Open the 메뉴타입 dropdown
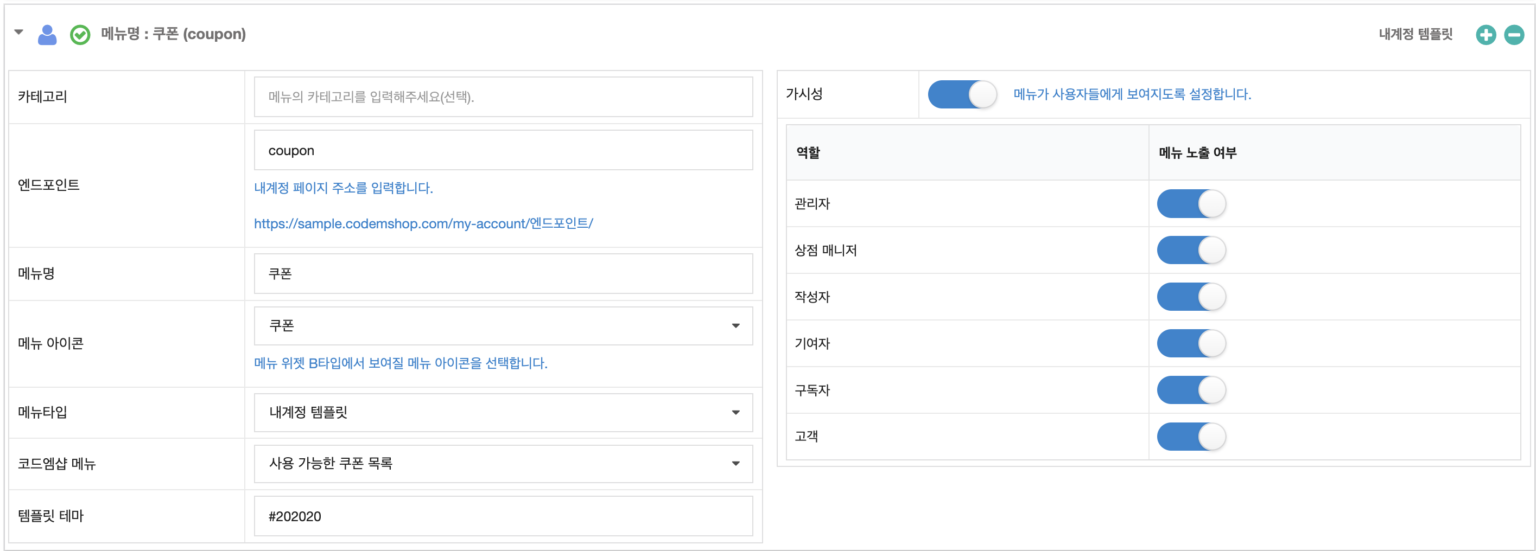 (503, 412)
